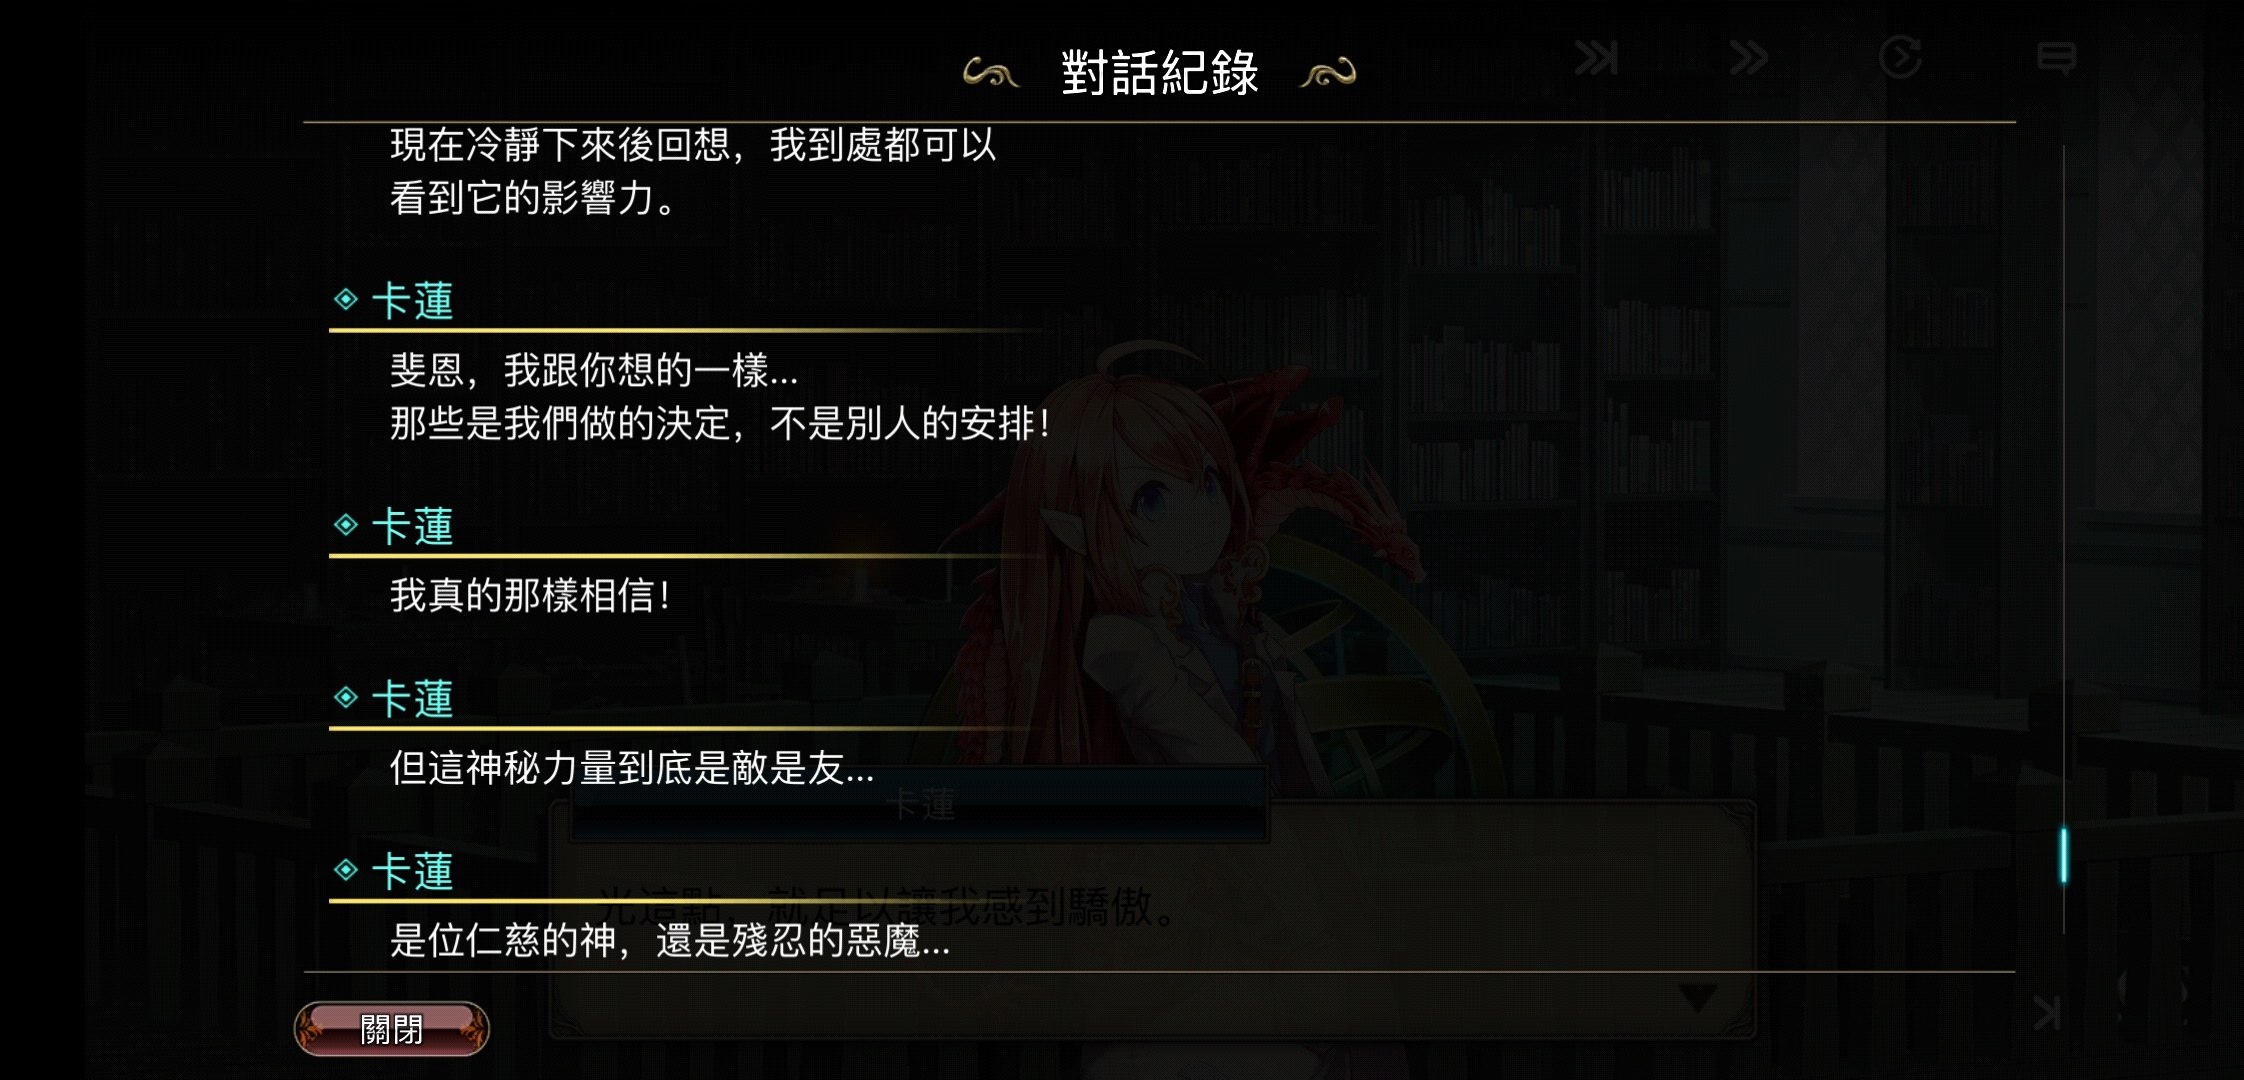Image resolution: width=2244 pixels, height=1080 pixels.
Task: Click the diamond icon above 是位仁慈的神 line
Action: [346, 870]
